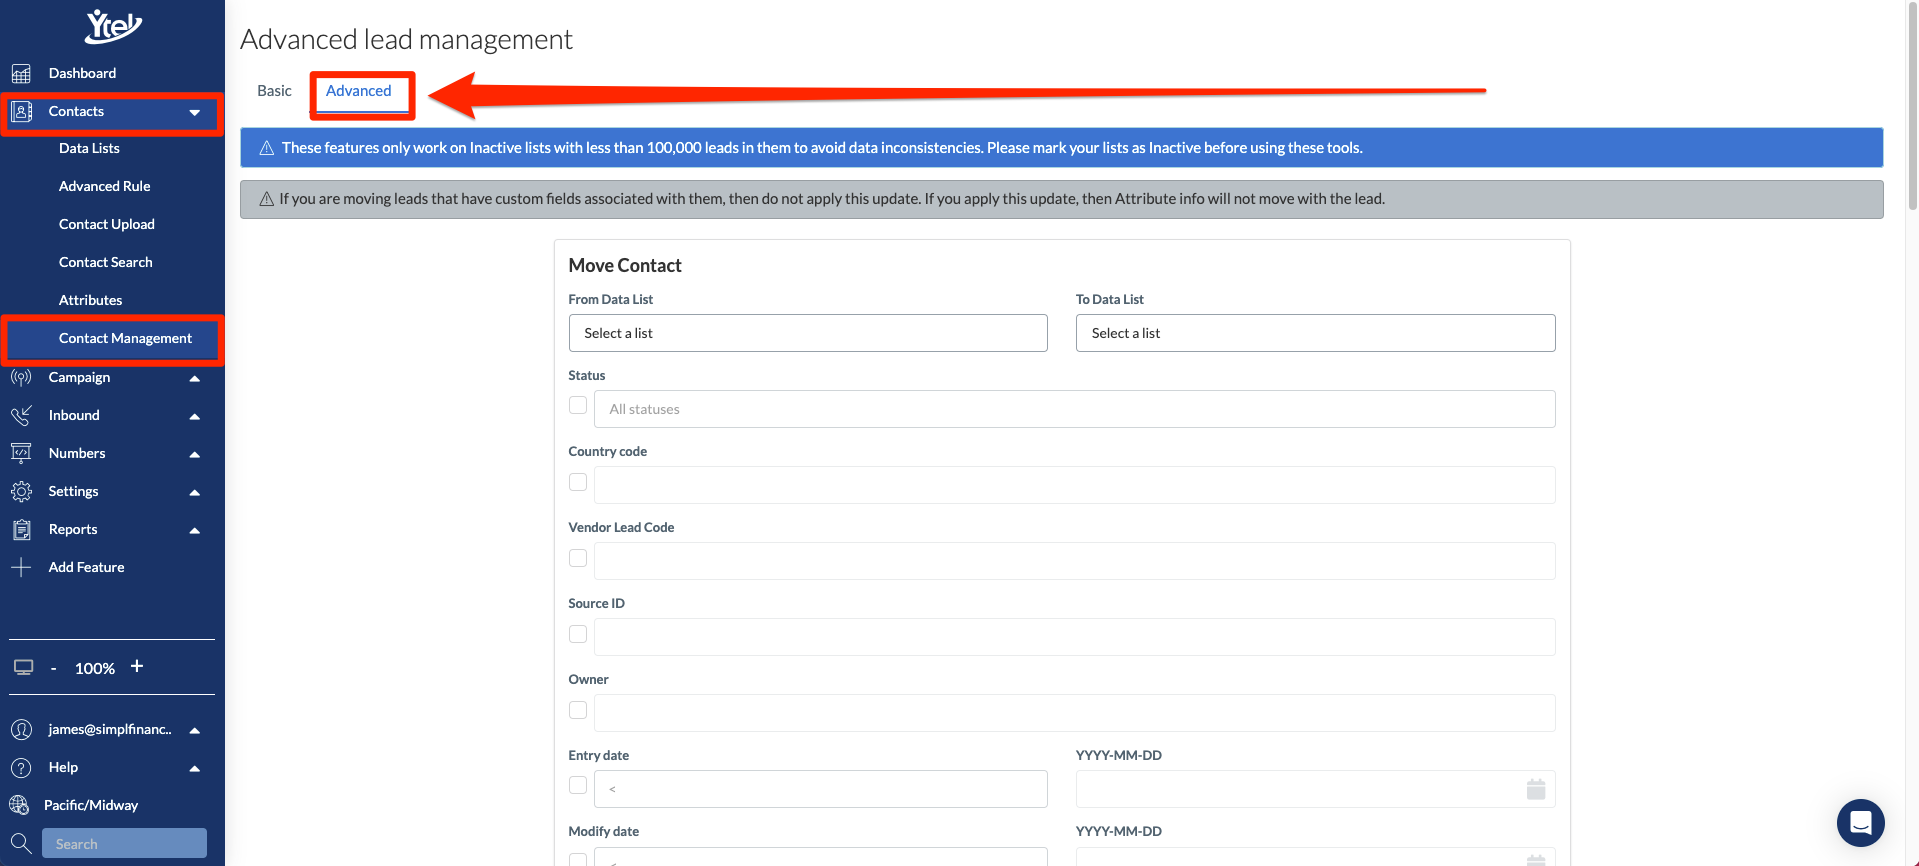Screen dimensions: 1919x866
Task: Enable the Vendor Lead Code checkbox
Action: [x=578, y=558]
